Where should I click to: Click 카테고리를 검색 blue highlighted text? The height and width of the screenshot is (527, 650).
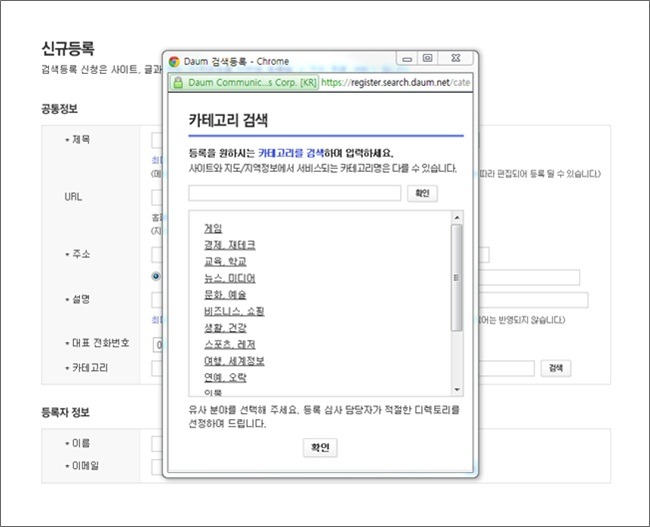pos(291,153)
